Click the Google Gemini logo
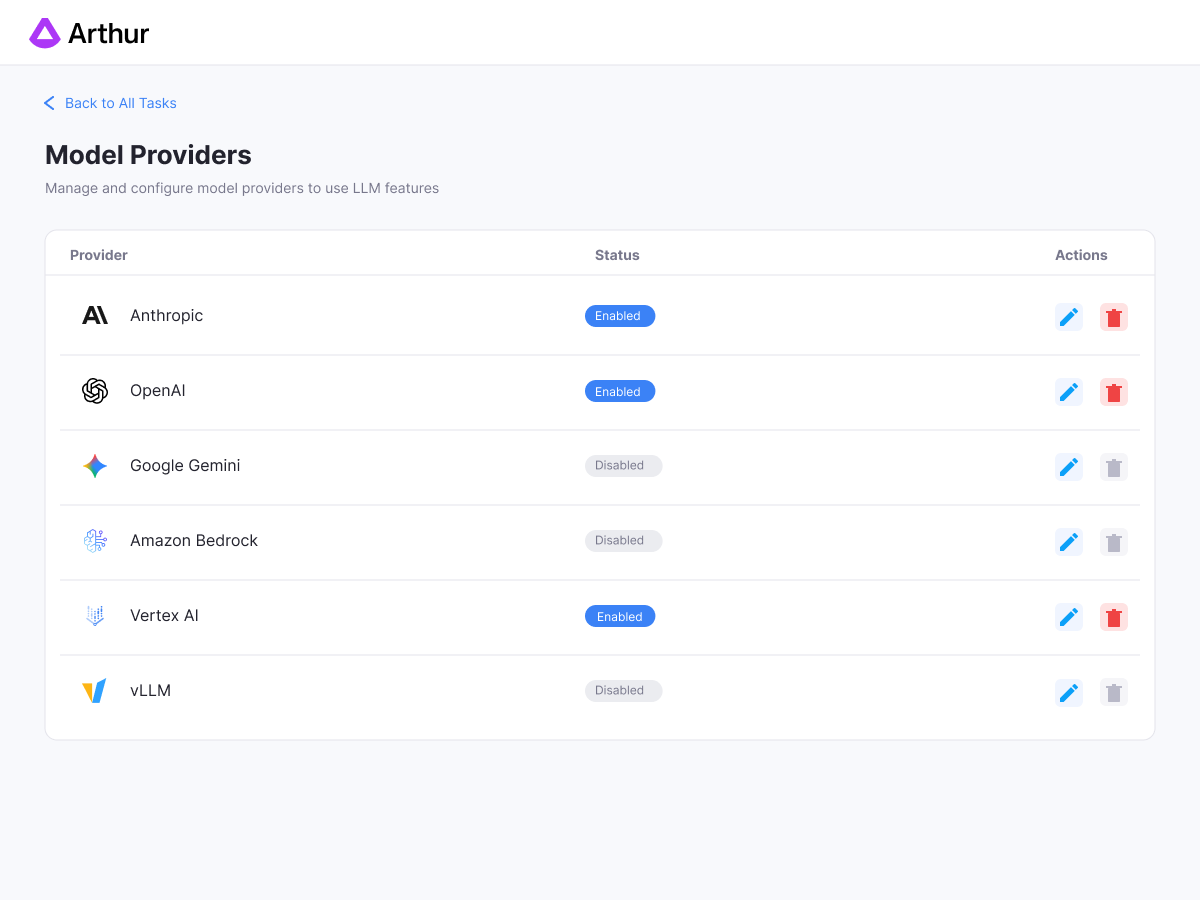Viewport: 1200px width, 900px height. pyautogui.click(x=95, y=465)
